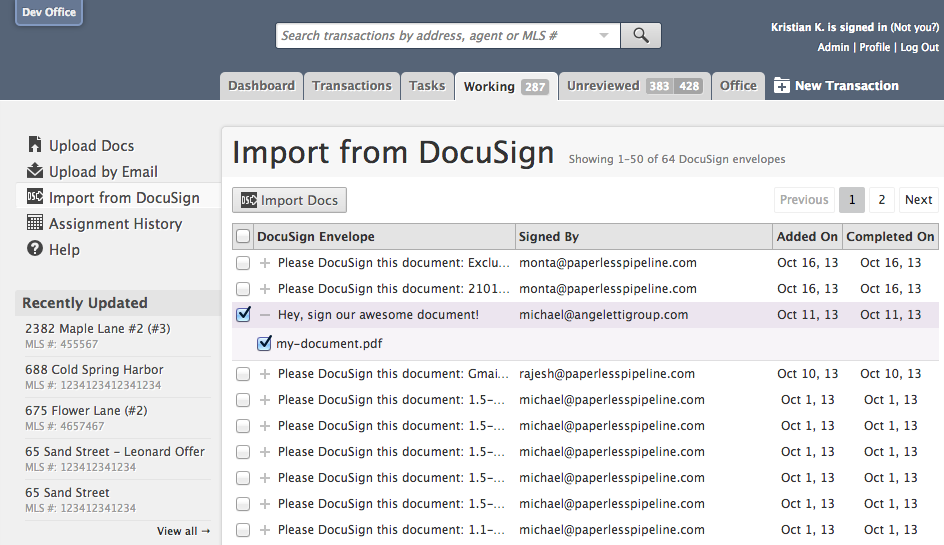
Task: Select the Working tab
Action: 506,86
